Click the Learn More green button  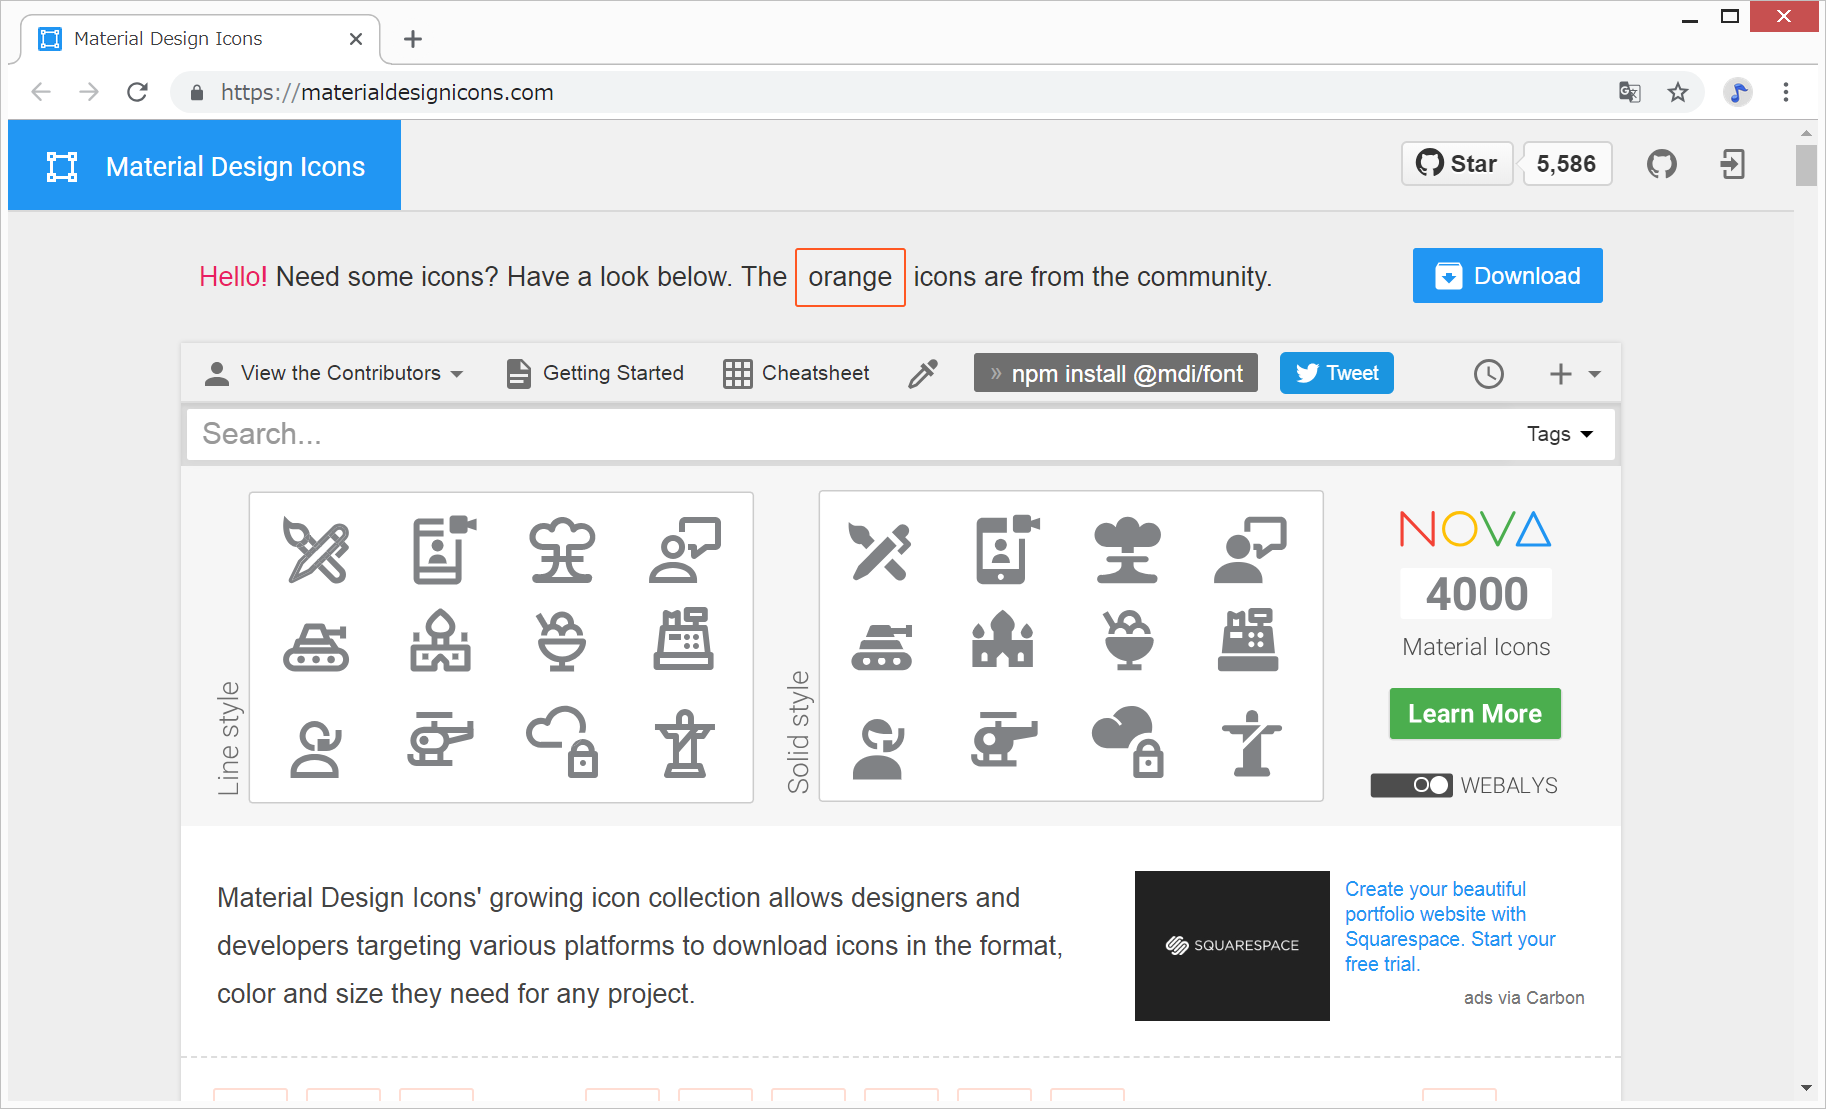pyautogui.click(x=1475, y=714)
